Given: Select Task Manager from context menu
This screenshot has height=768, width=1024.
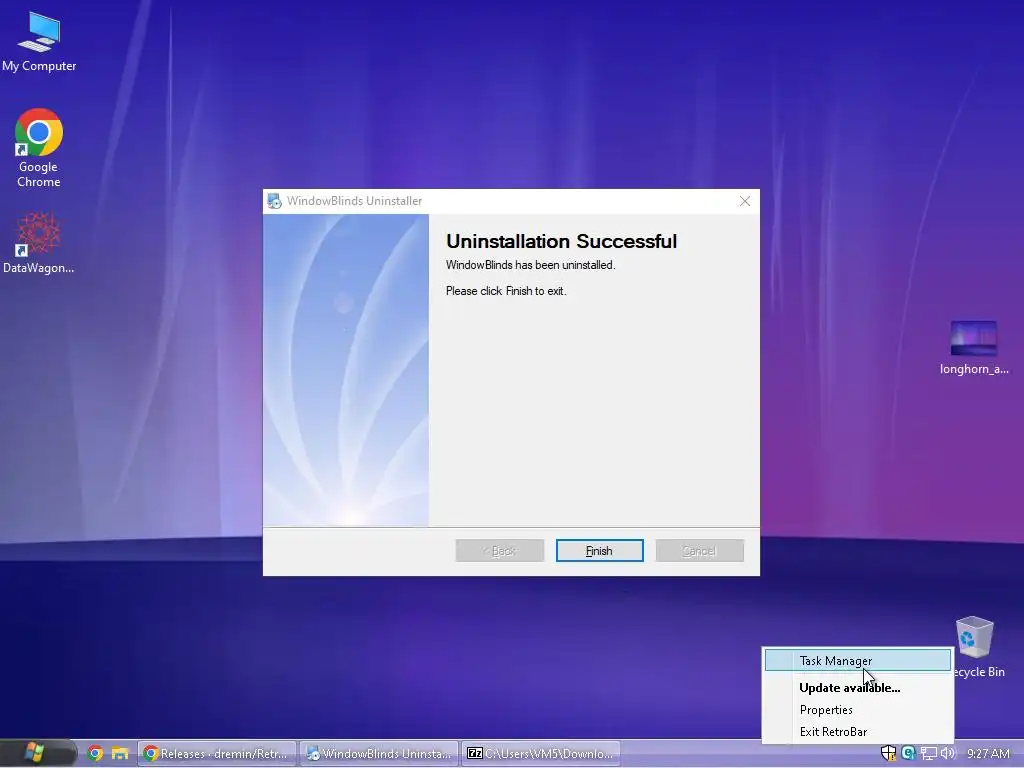Looking at the screenshot, I should [x=858, y=660].
